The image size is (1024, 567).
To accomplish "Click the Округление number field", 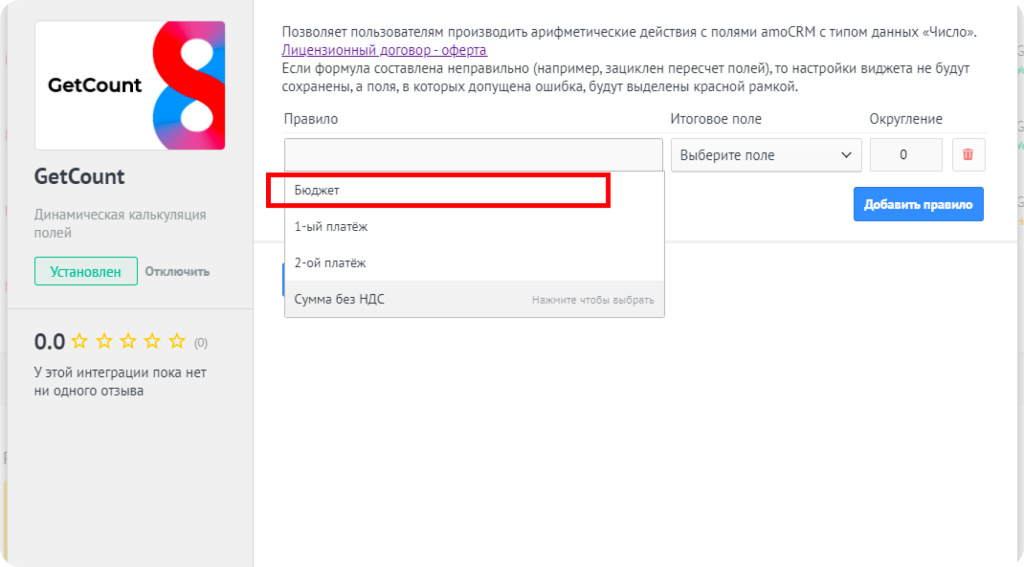I will [x=906, y=155].
